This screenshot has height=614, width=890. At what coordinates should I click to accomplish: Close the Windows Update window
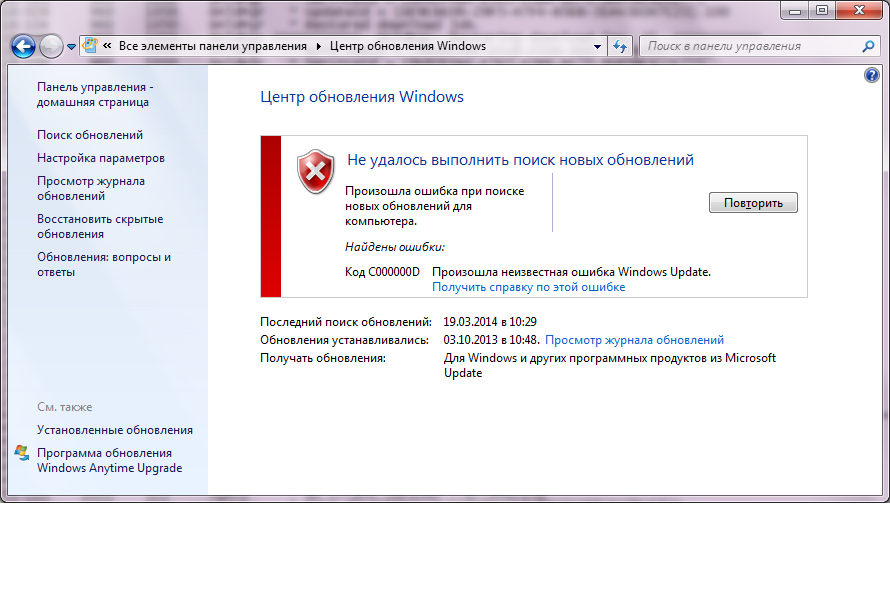[x=859, y=10]
